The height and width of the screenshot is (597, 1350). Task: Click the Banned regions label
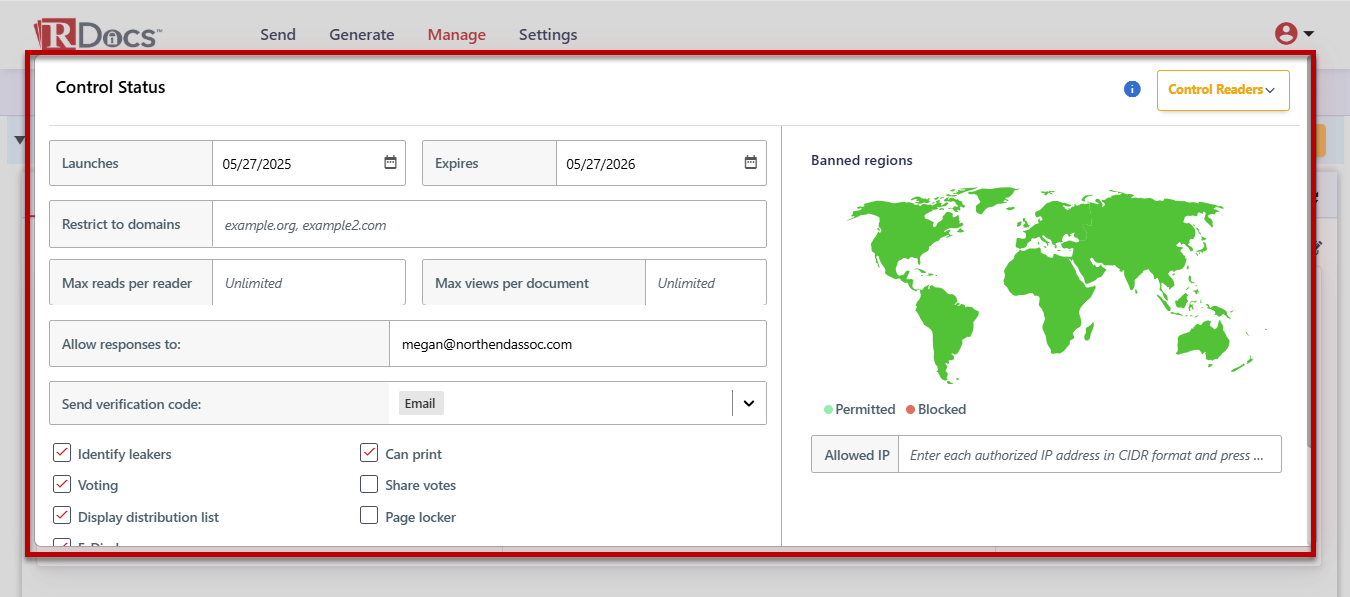[862, 160]
